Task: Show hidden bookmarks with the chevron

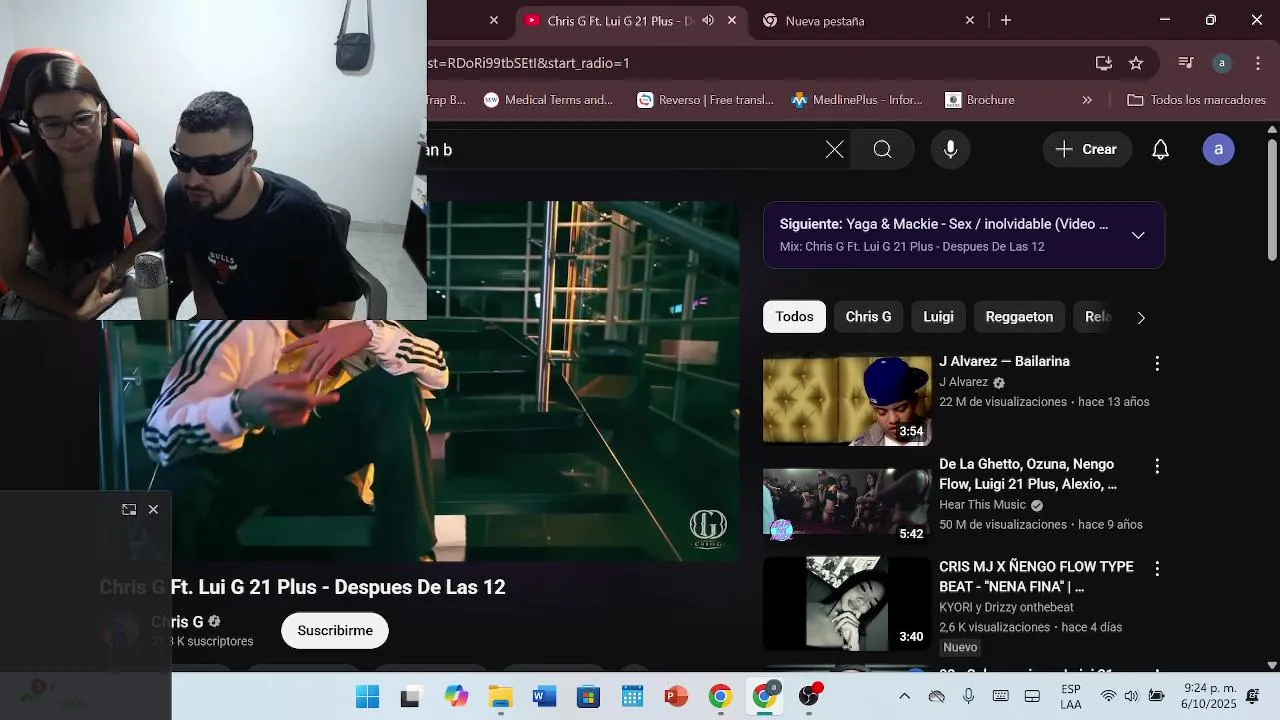Action: coord(1087,100)
